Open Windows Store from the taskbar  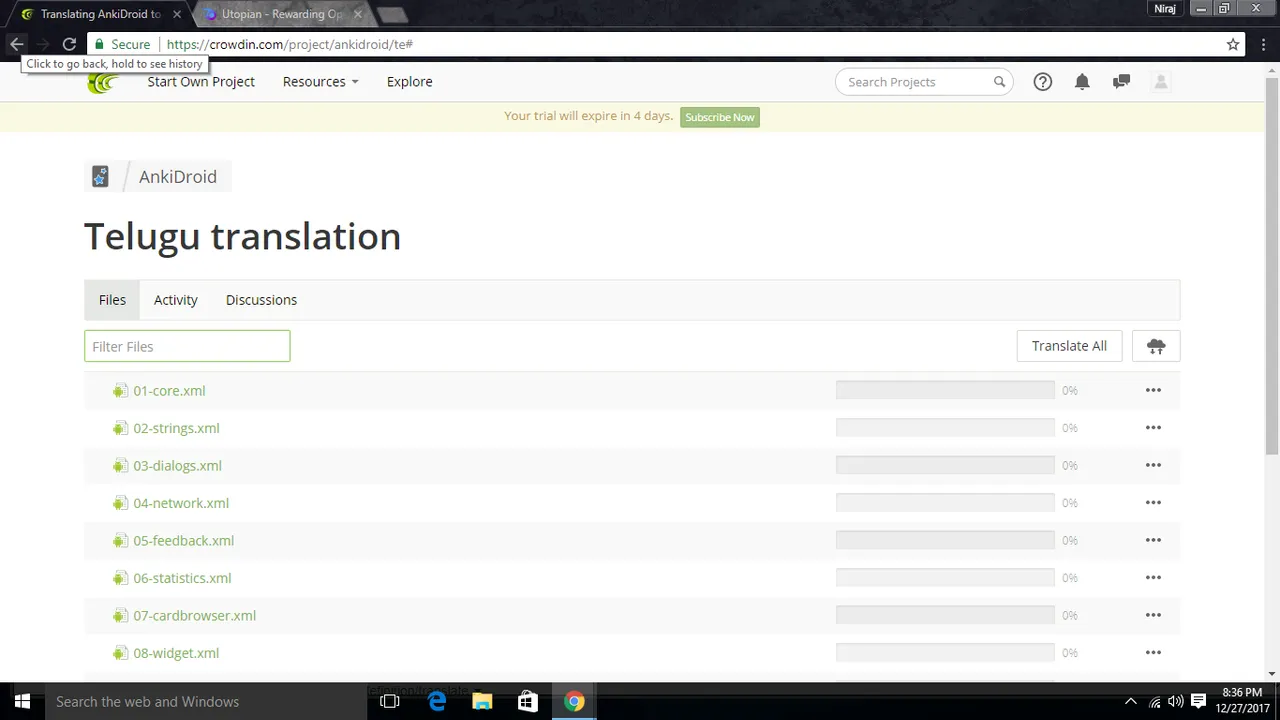pos(528,702)
